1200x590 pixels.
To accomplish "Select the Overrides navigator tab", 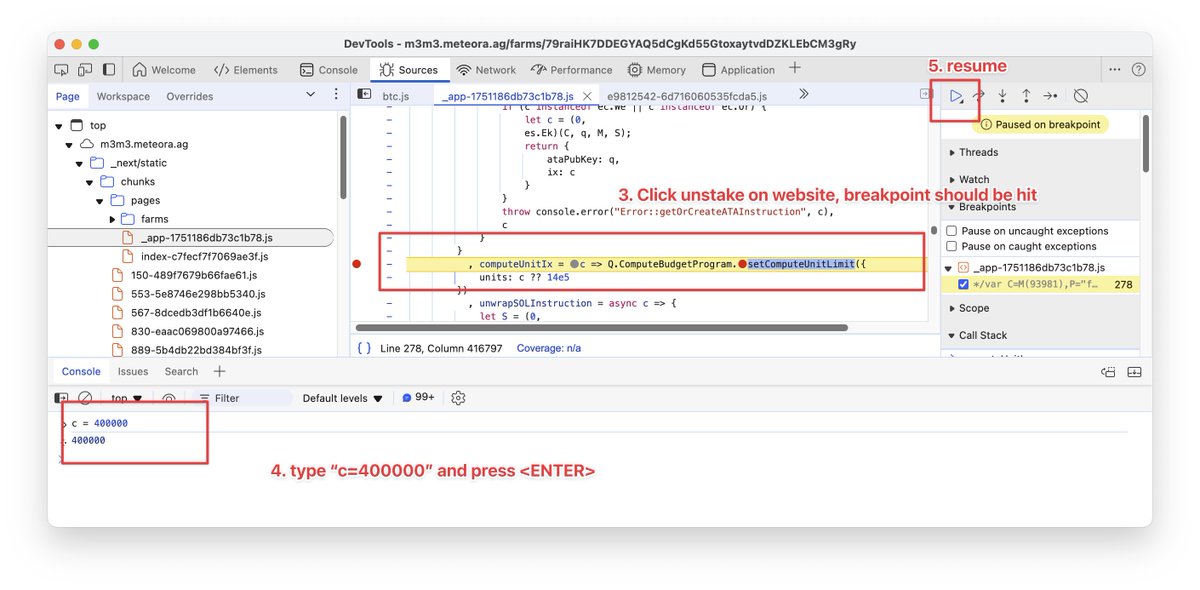I will coord(190,96).
